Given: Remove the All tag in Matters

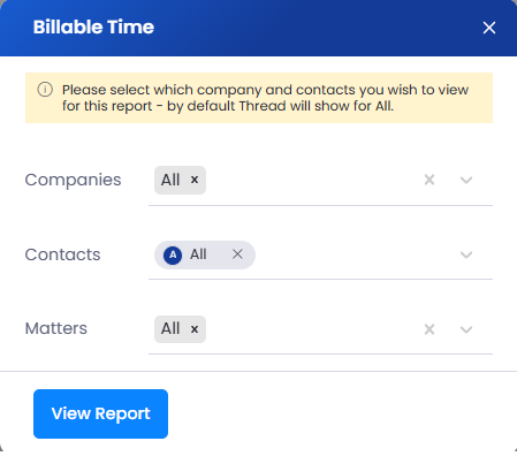Looking at the screenshot, I should click(x=194, y=329).
